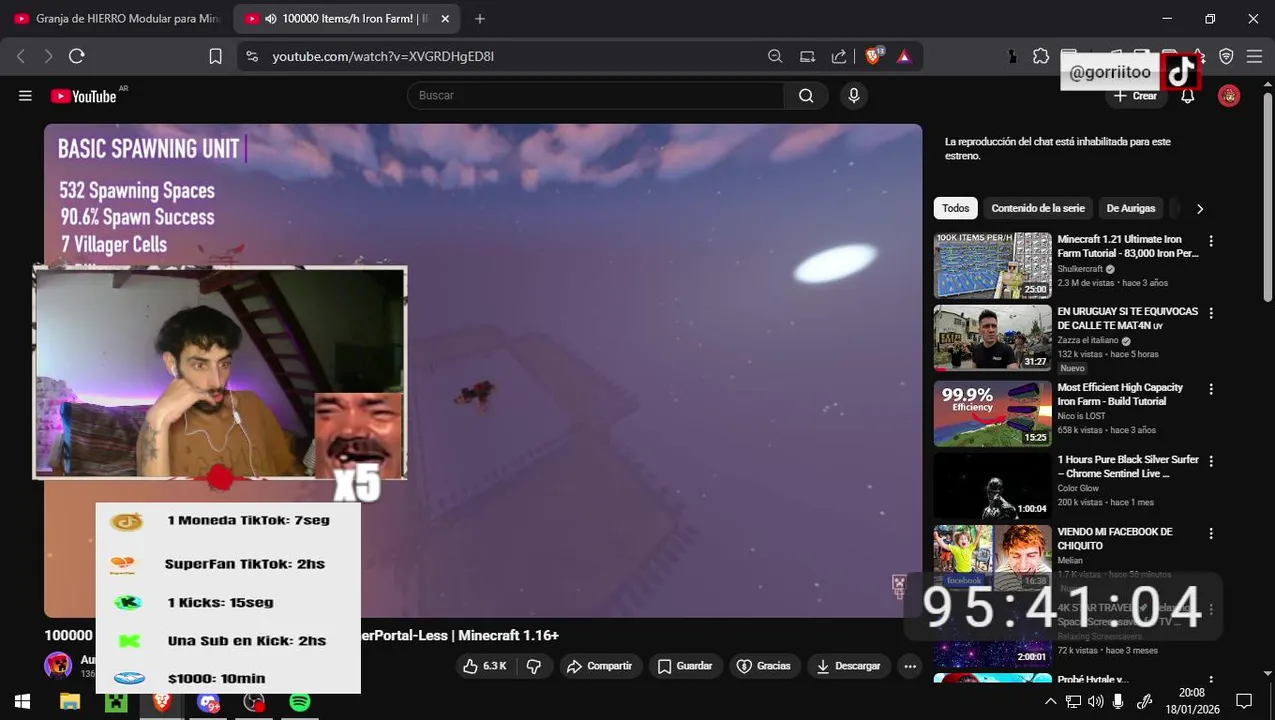This screenshot has width=1275, height=720.
Task: Open Windows notification center icon
Action: tap(1244, 702)
